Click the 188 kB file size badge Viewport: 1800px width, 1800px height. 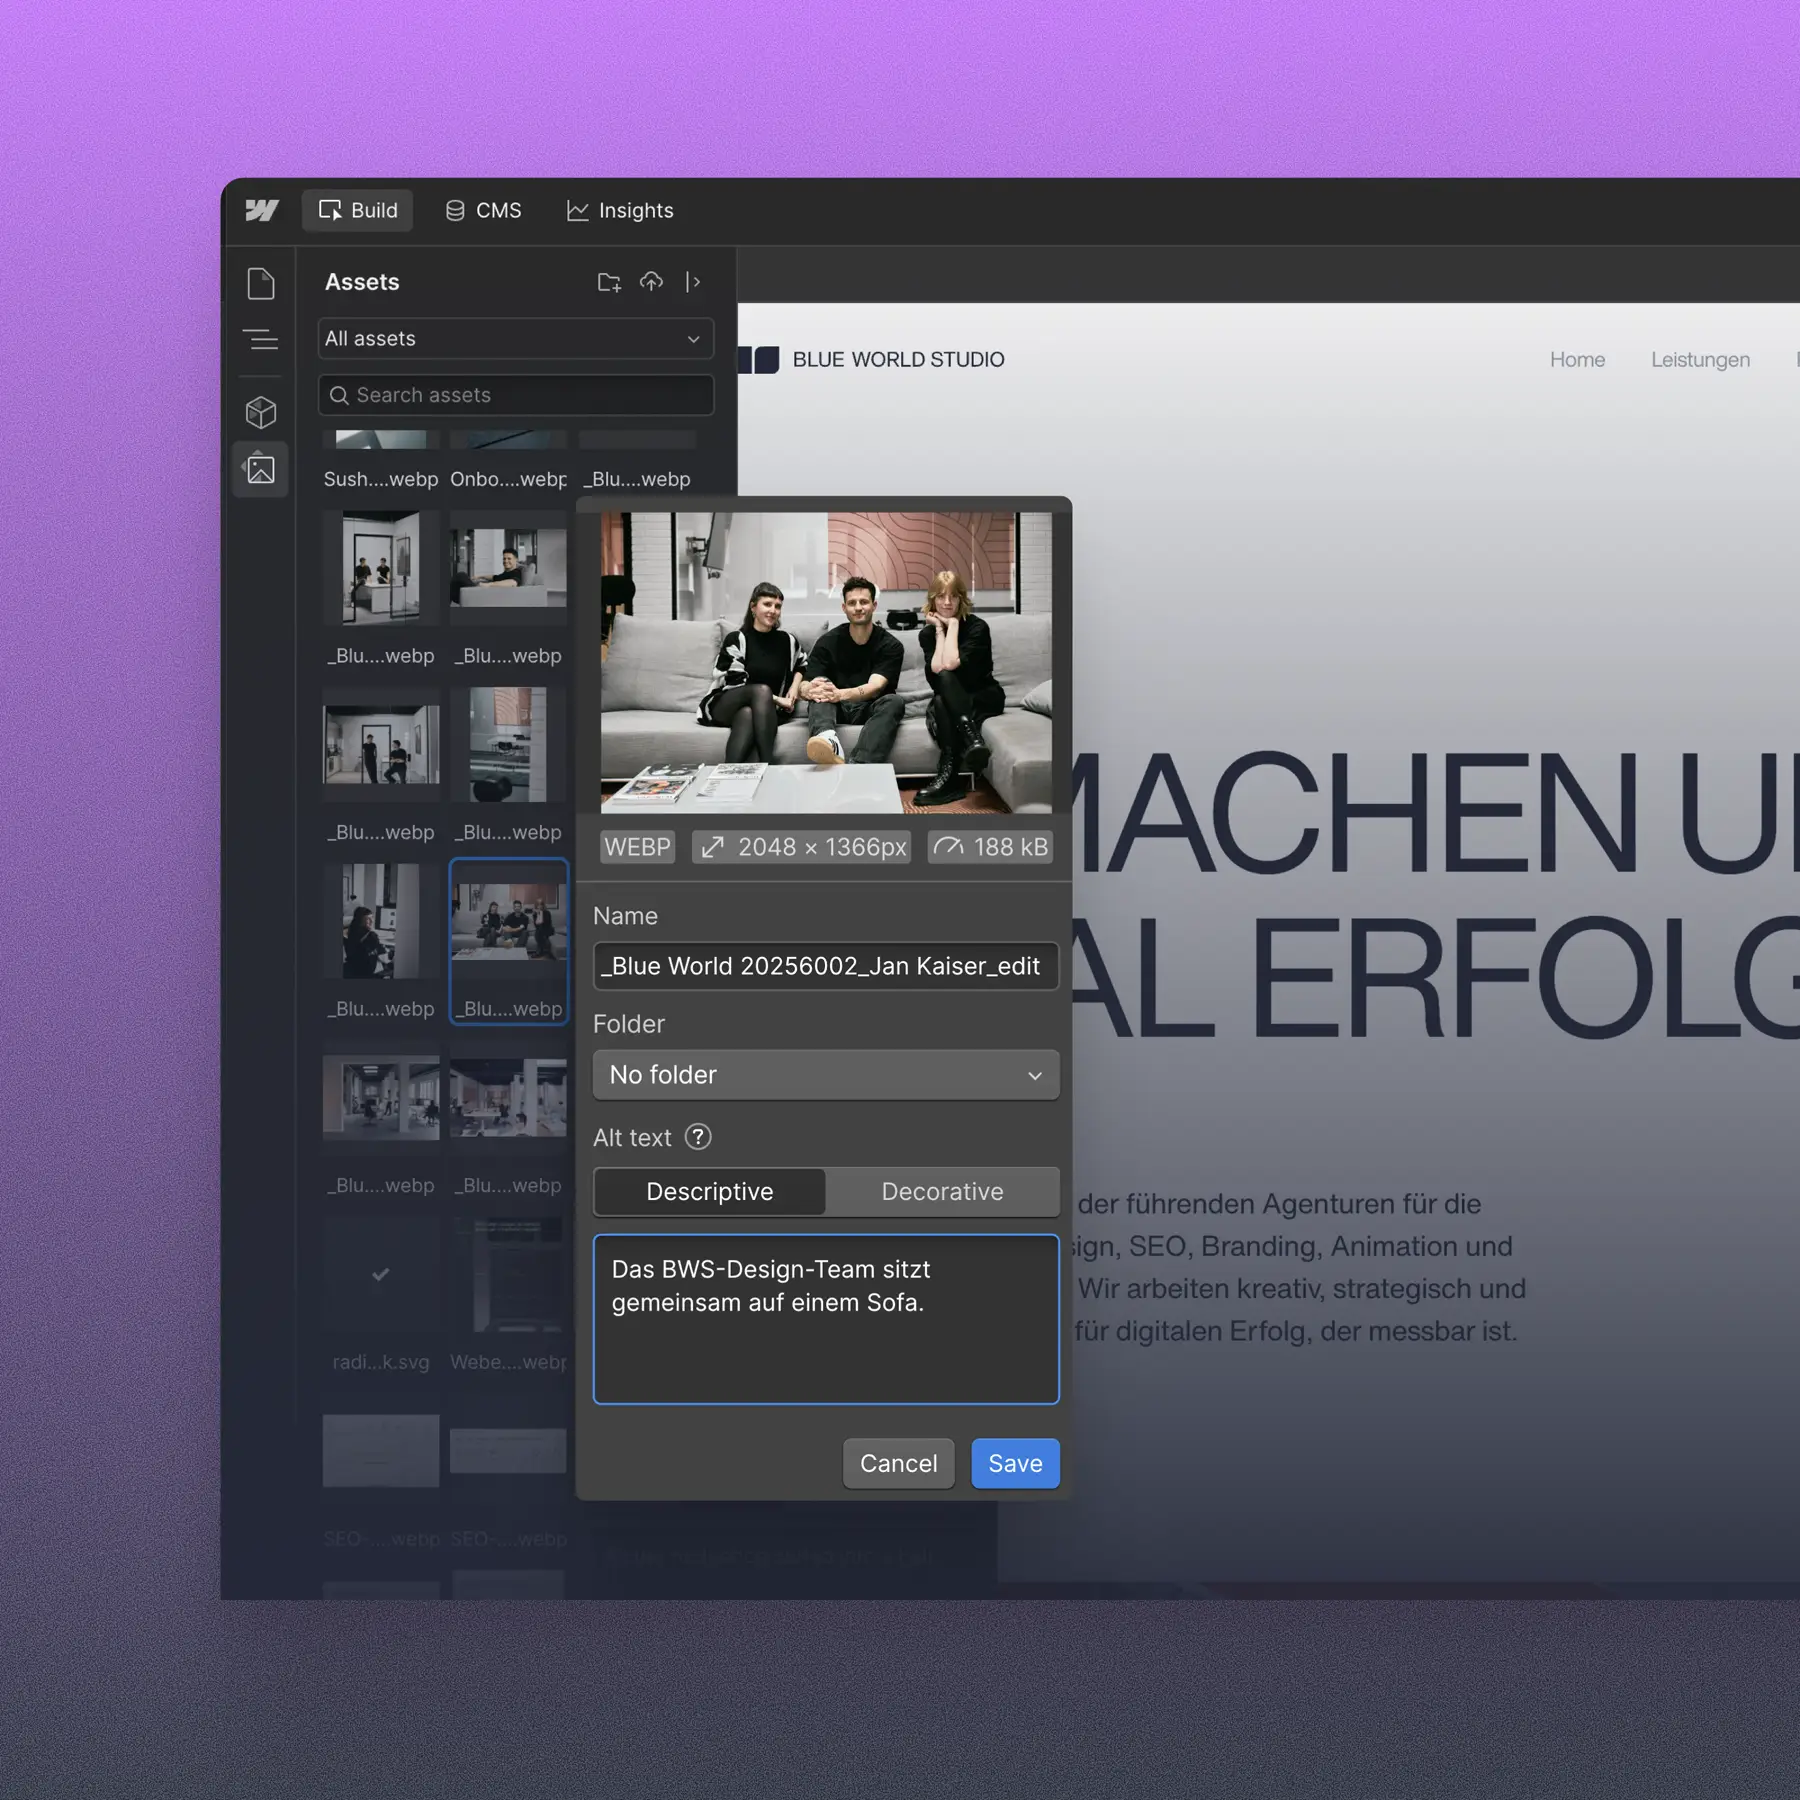click(x=990, y=847)
